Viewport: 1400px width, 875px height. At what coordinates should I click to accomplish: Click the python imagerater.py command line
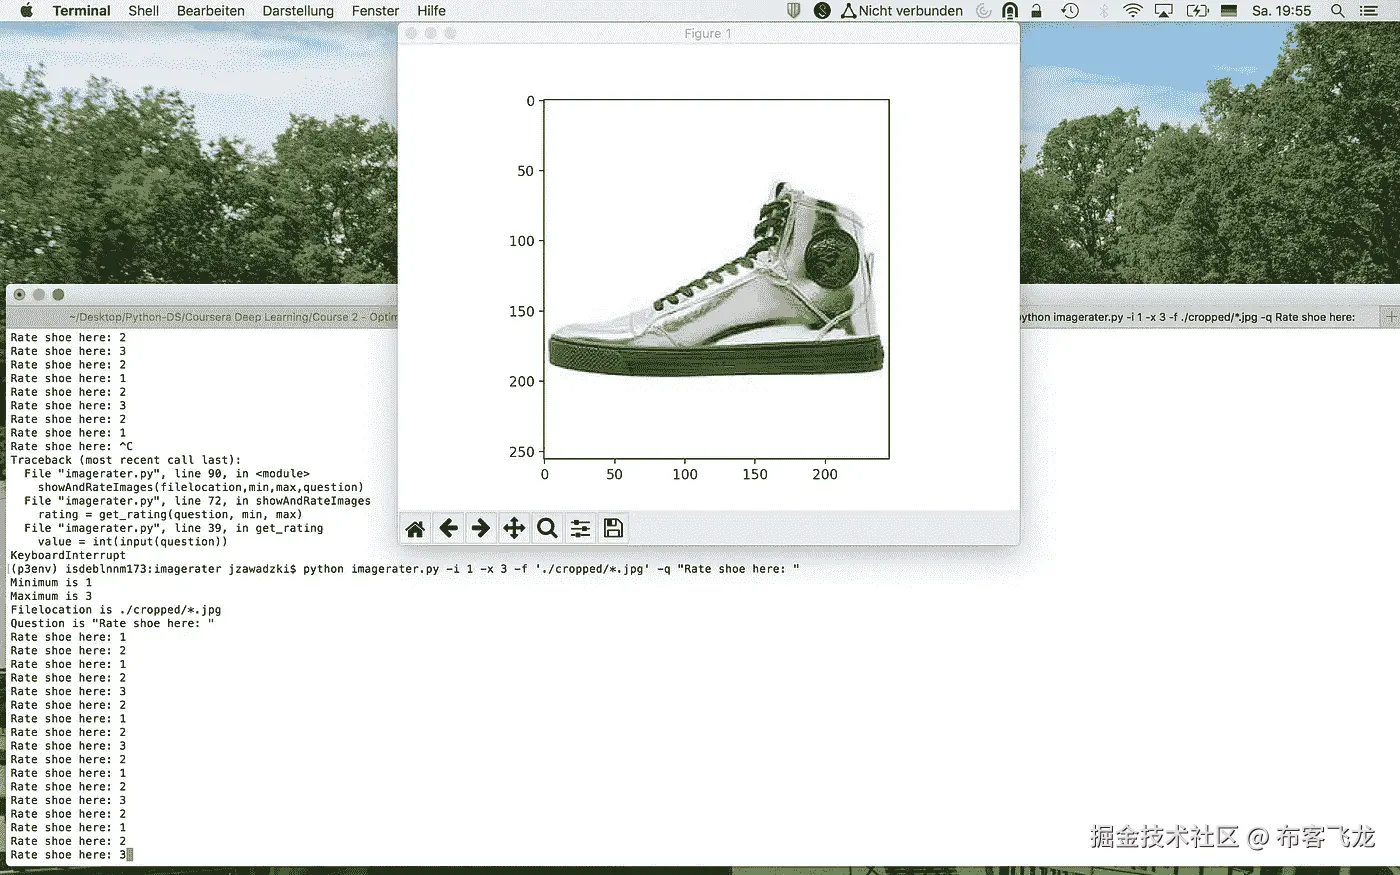coord(405,569)
